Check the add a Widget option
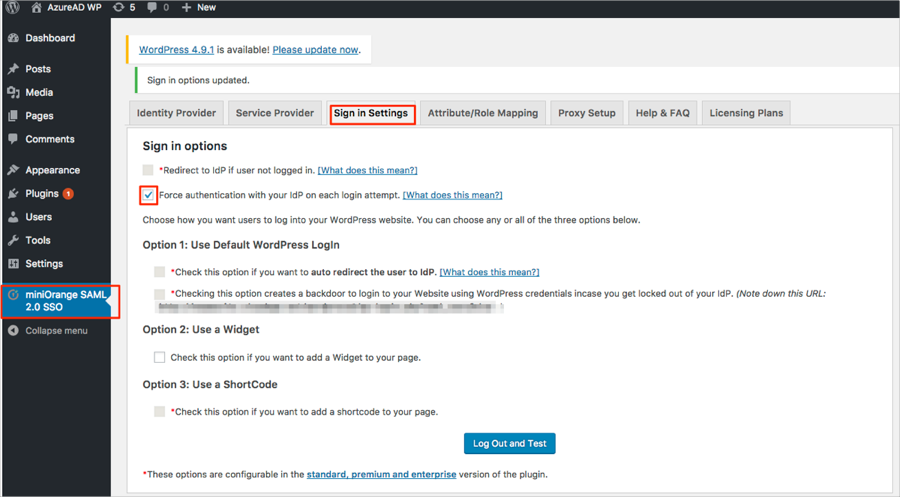Viewport: 900px width, 497px height. tap(159, 357)
